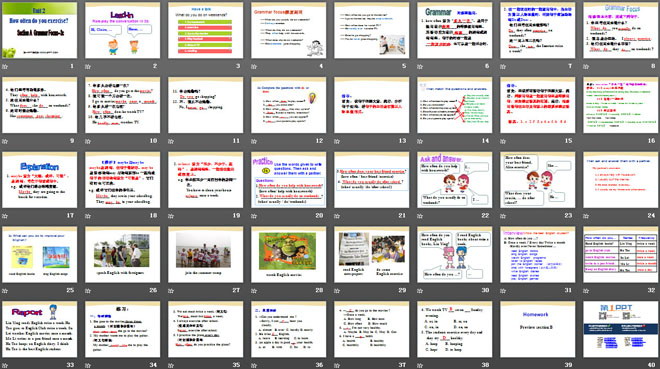Viewport: 660px width, 369px height.
Task: Click the animation star under slide 3
Action: point(171,66)
